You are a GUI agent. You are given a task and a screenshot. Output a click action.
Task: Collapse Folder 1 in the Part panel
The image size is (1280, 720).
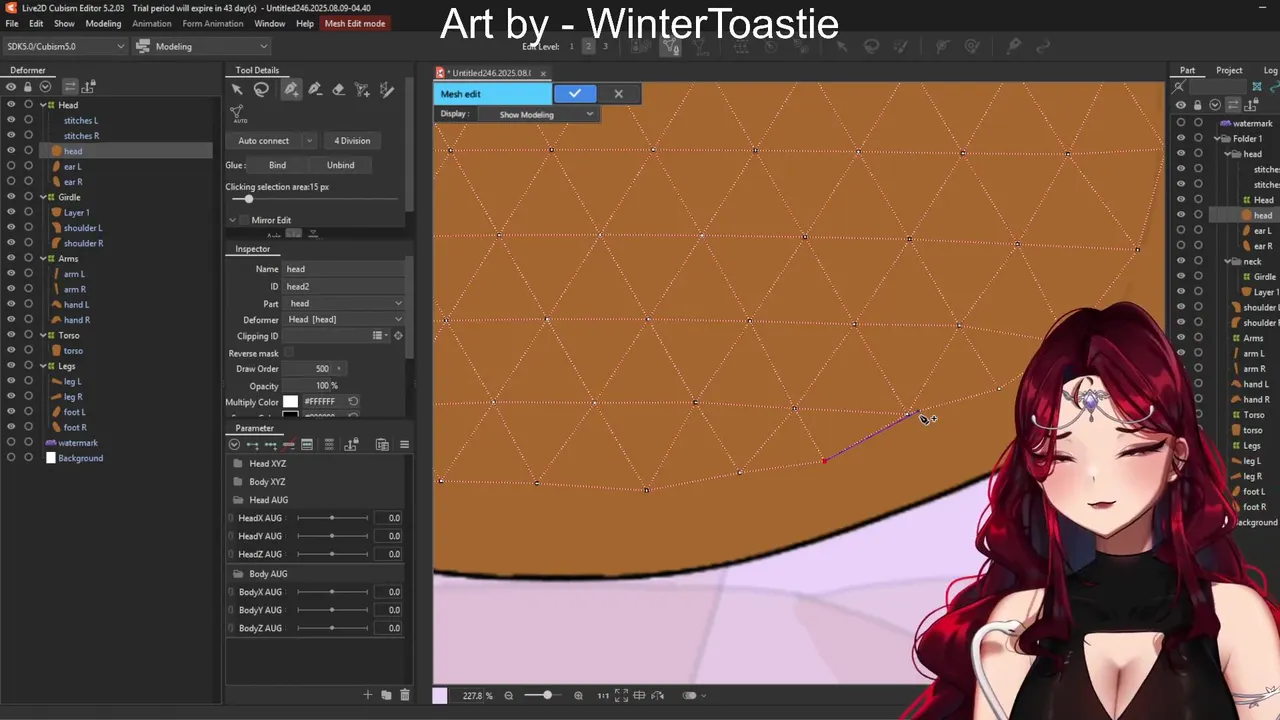[1218, 139]
